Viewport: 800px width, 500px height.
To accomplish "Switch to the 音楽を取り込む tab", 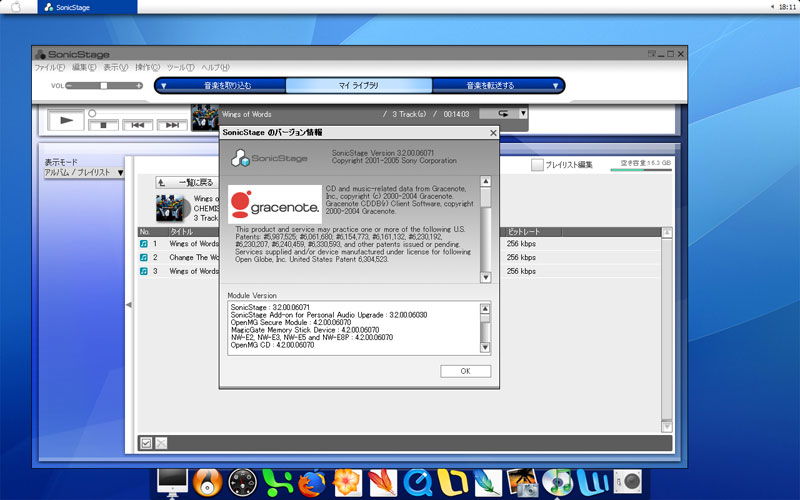I will (228, 86).
